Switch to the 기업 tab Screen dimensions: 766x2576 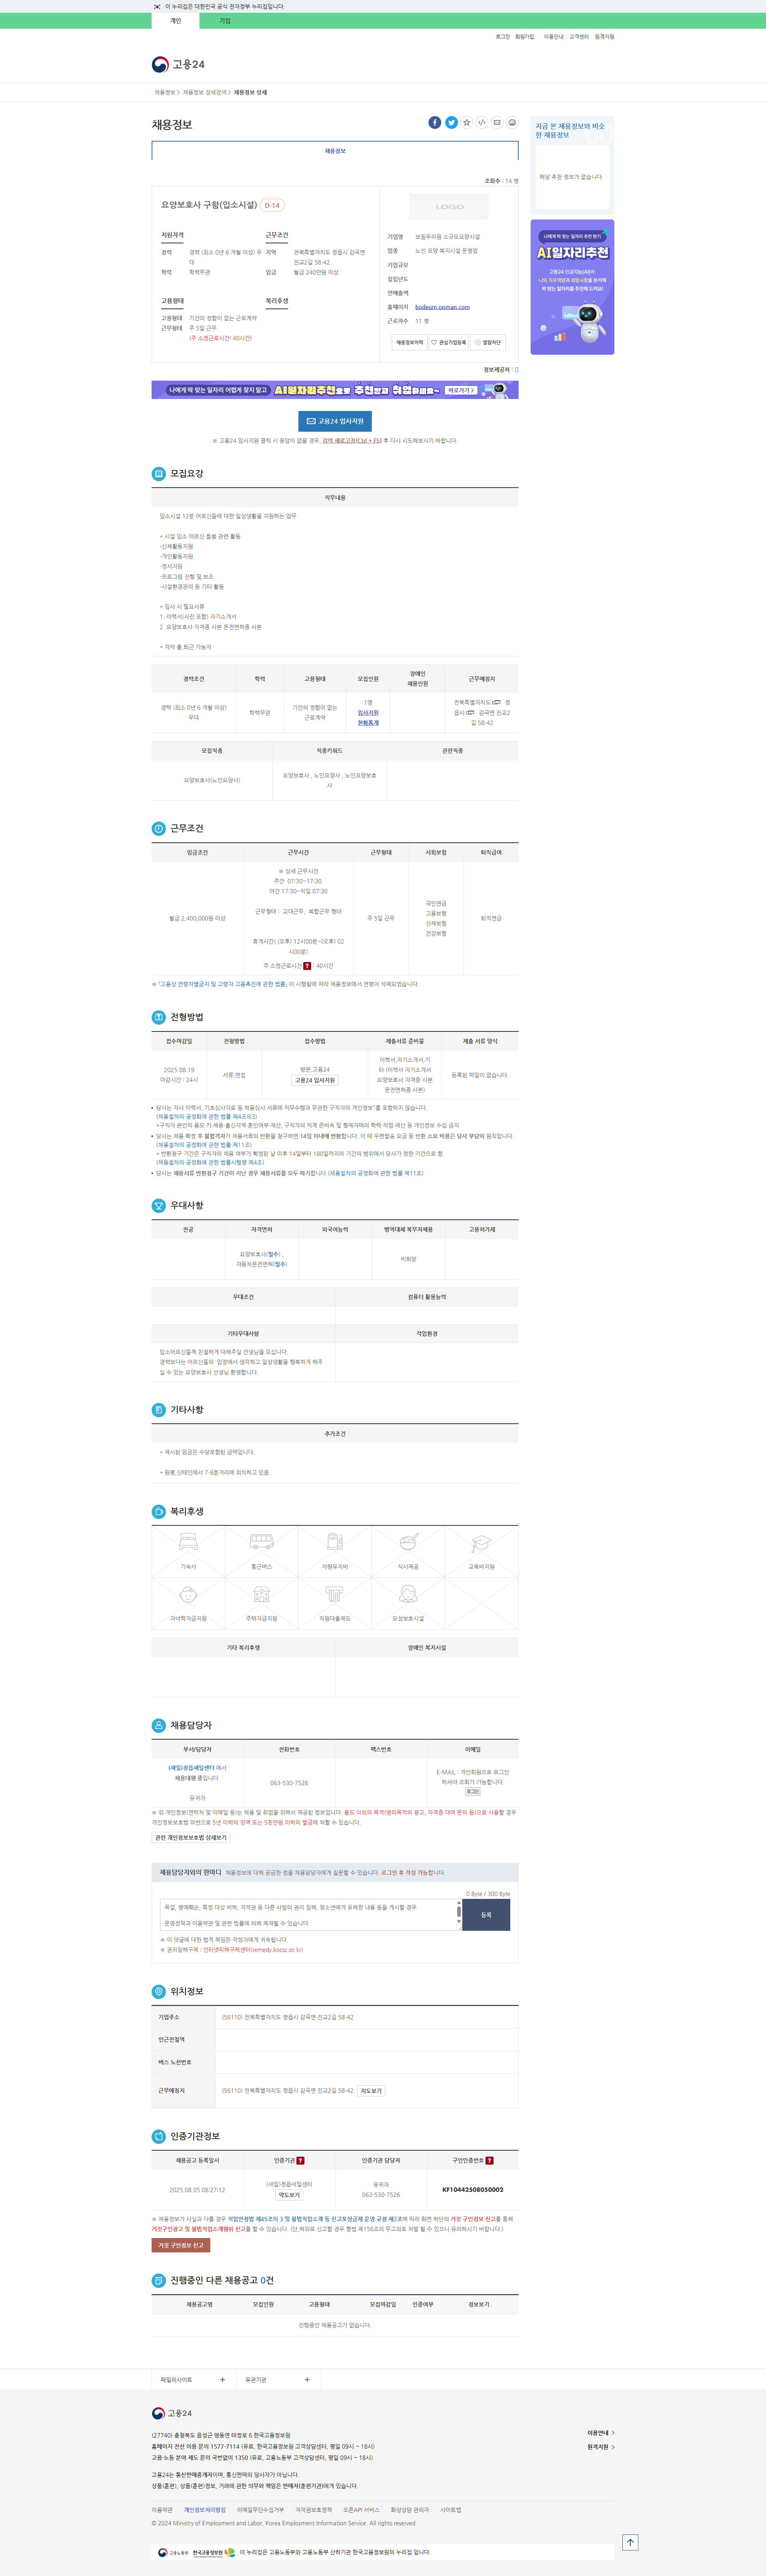225,21
